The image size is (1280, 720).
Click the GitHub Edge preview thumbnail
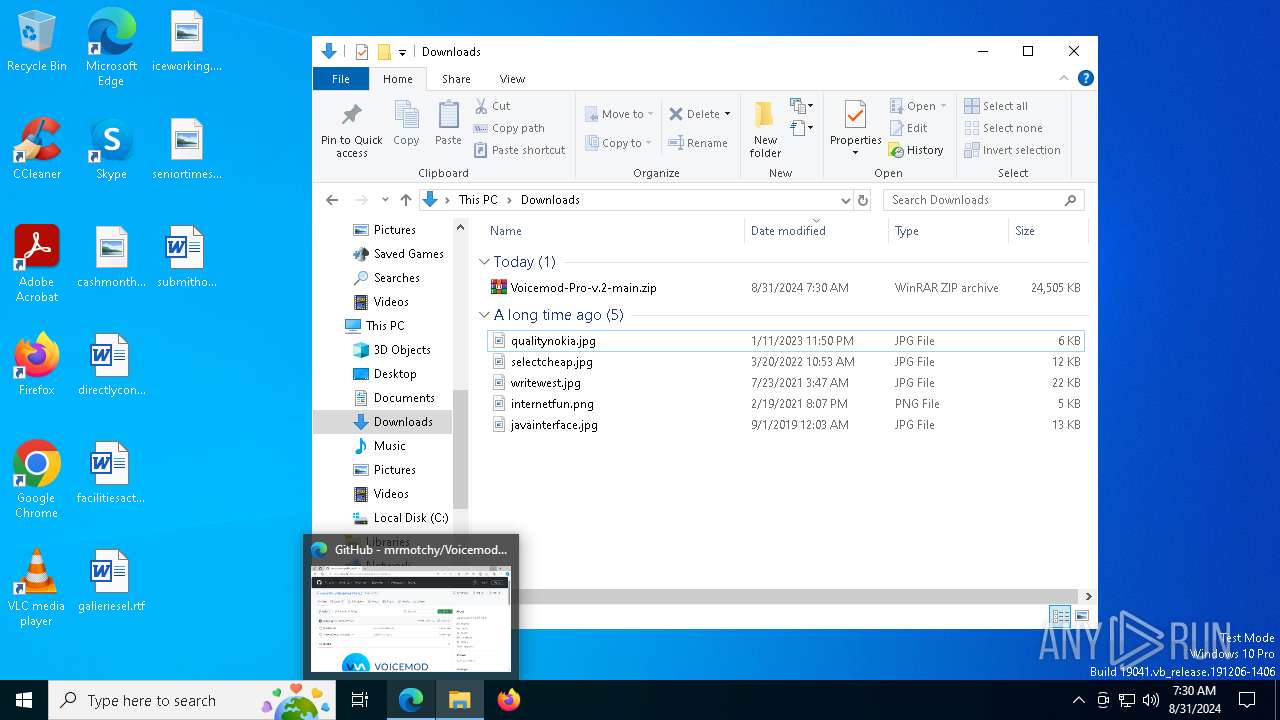(x=411, y=619)
